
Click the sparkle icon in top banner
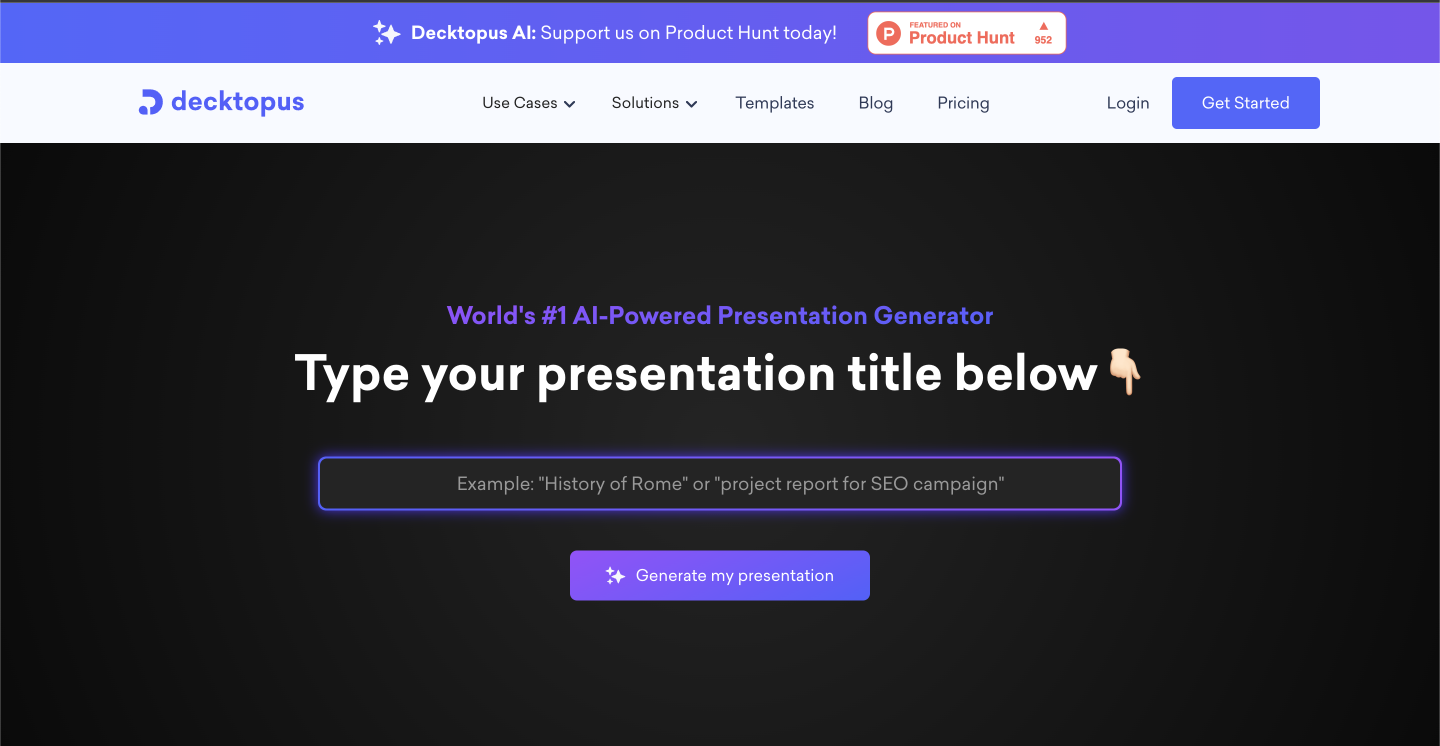386,33
